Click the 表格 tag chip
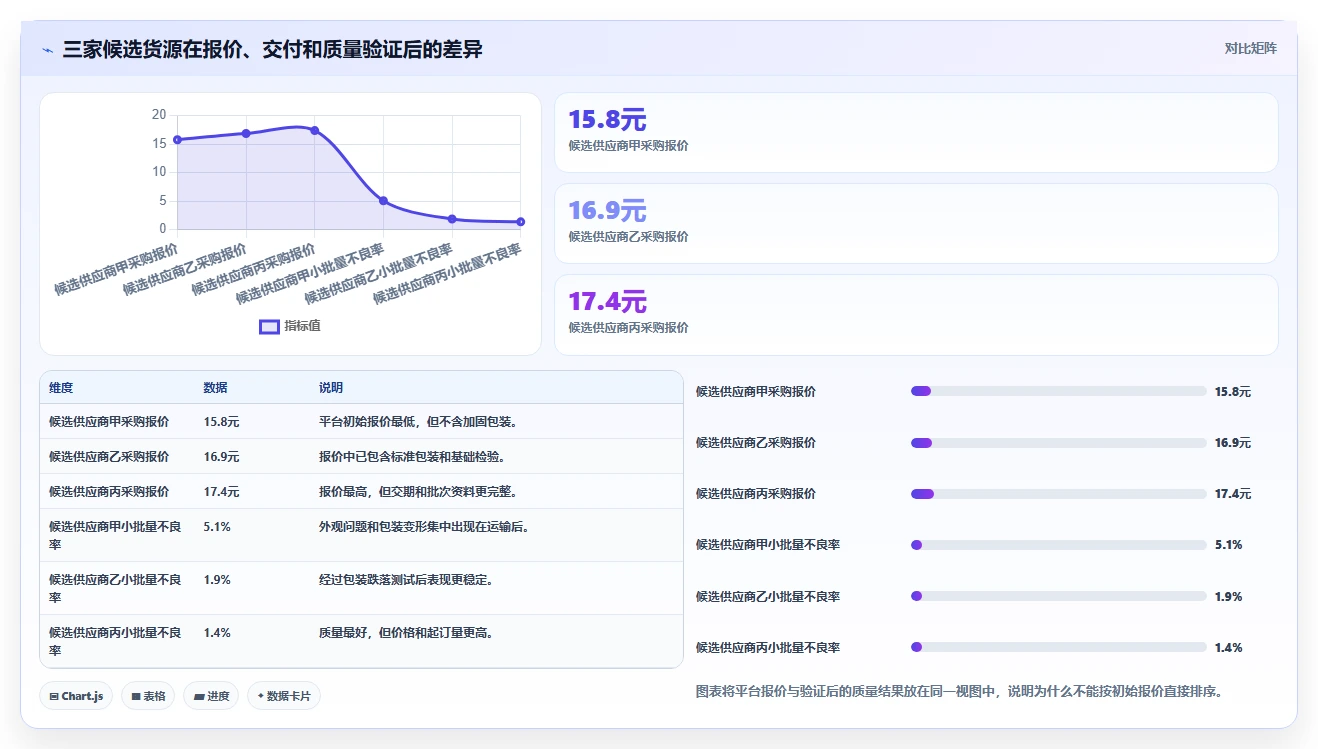This screenshot has width=1318, height=749. (148, 696)
